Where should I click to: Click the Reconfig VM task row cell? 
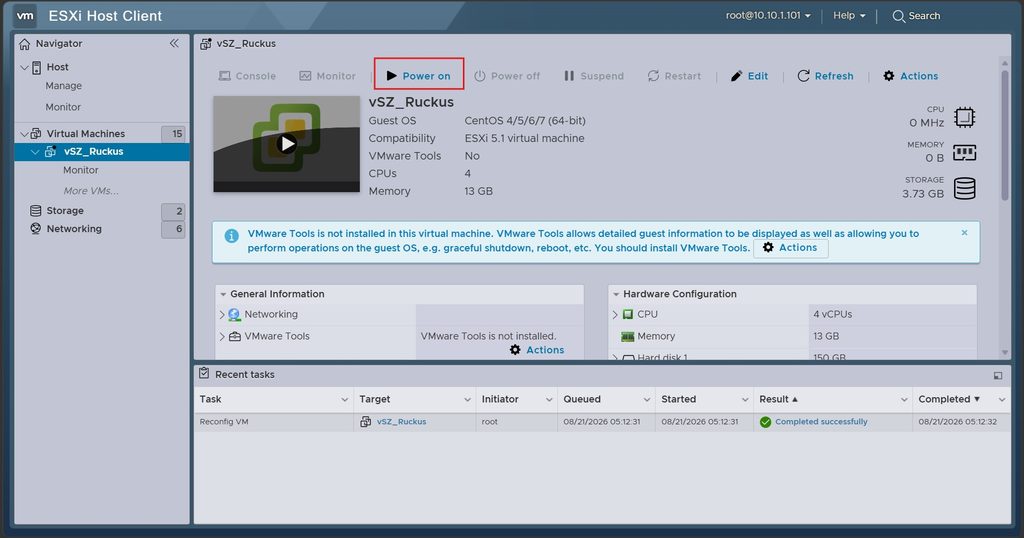pyautogui.click(x=274, y=422)
